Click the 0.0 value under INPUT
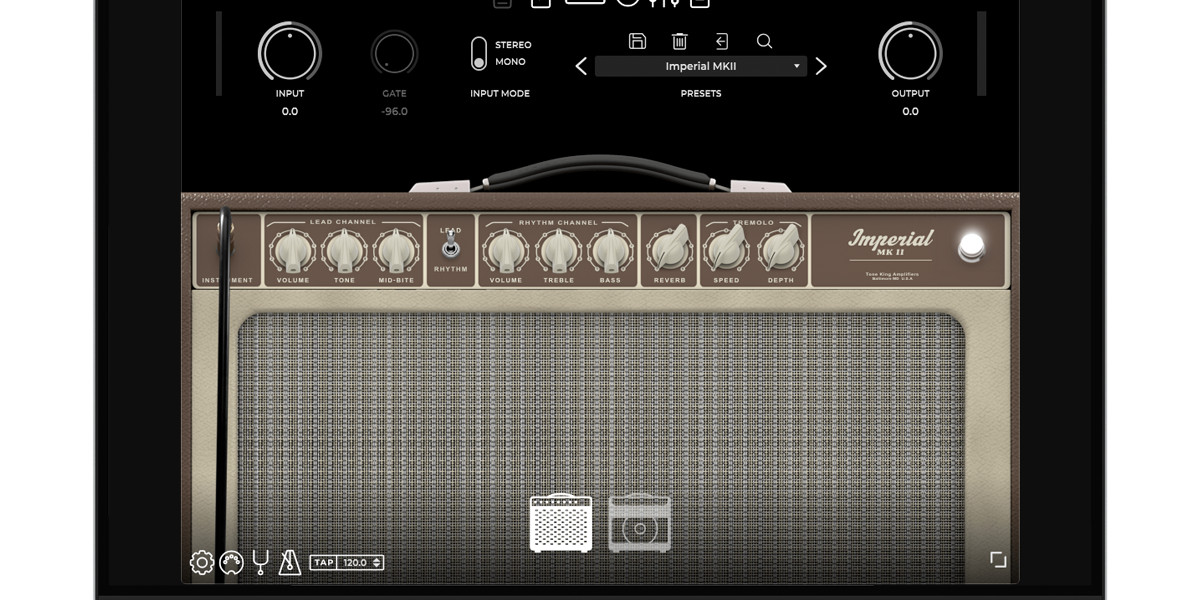The image size is (1200, 600). coord(290,111)
